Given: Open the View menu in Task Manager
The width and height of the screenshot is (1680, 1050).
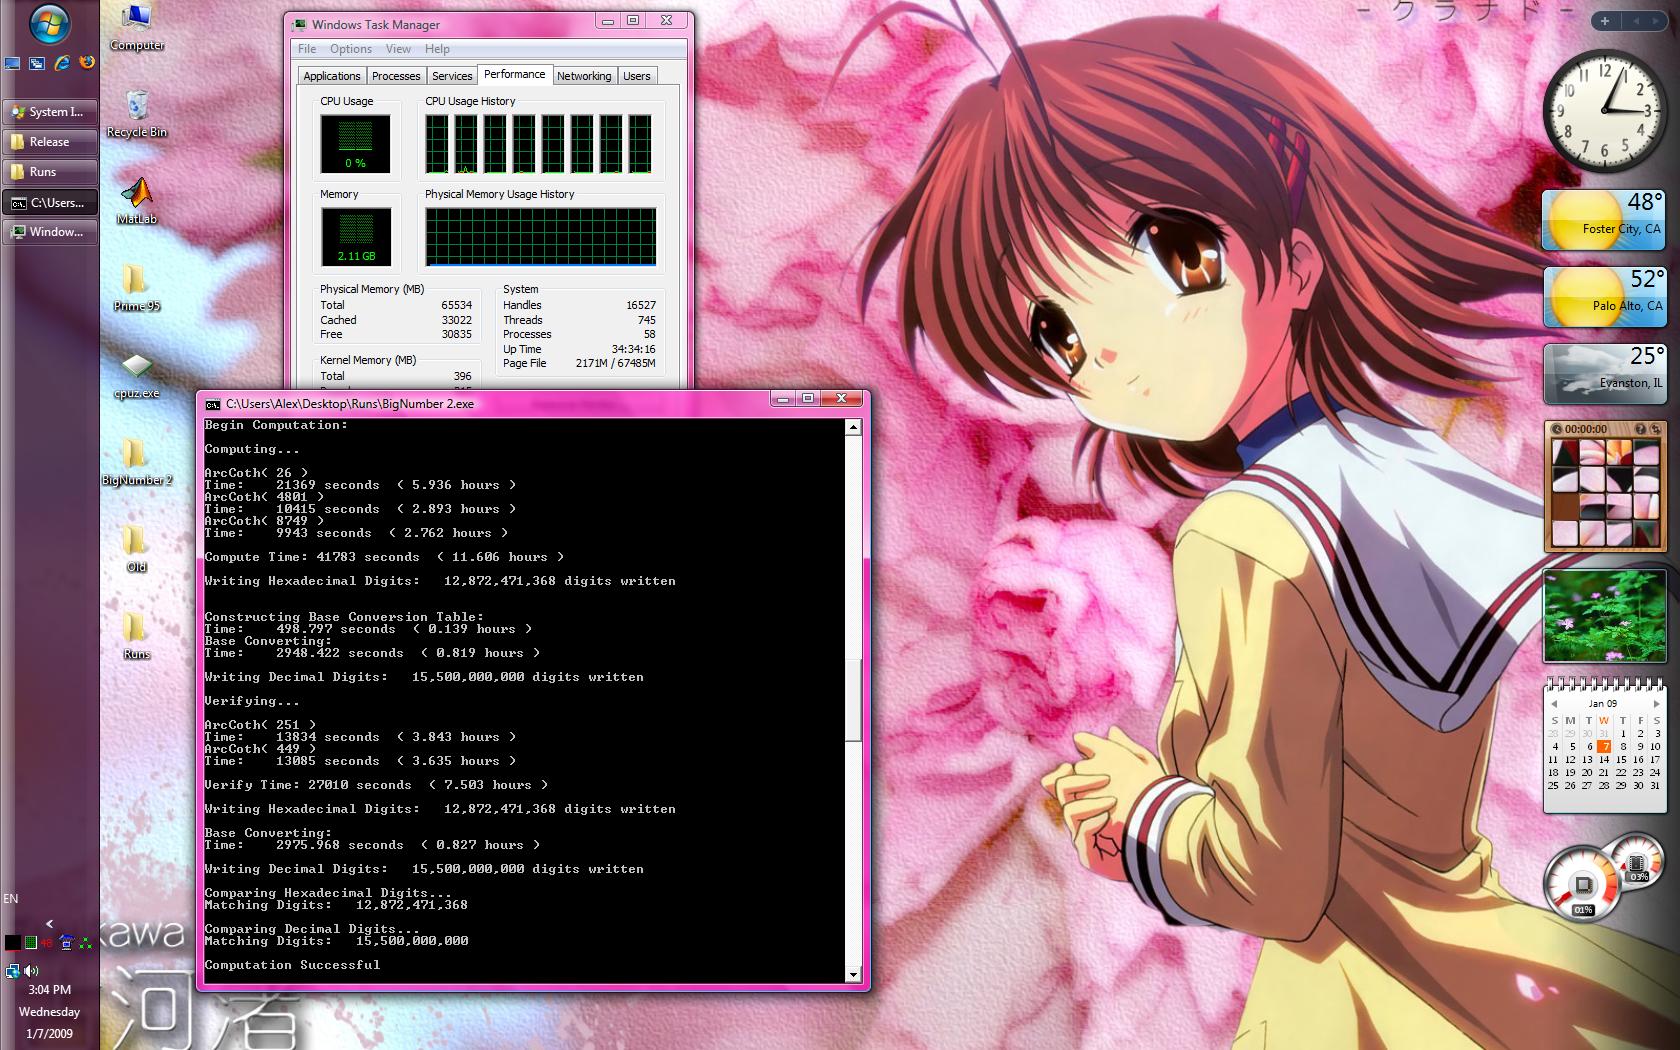Looking at the screenshot, I should pyautogui.click(x=398, y=49).
